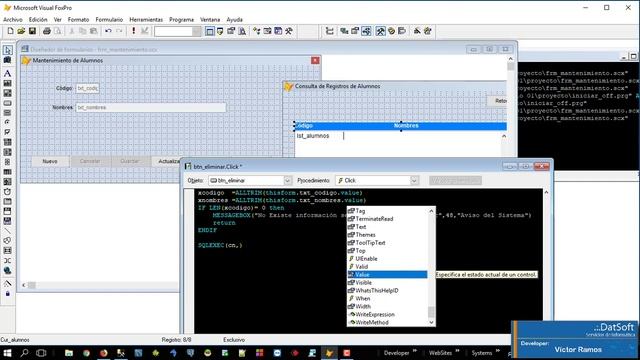This screenshot has width=640, height=360.
Task: Save the form with the diskette icon
Action: pos(32,31)
